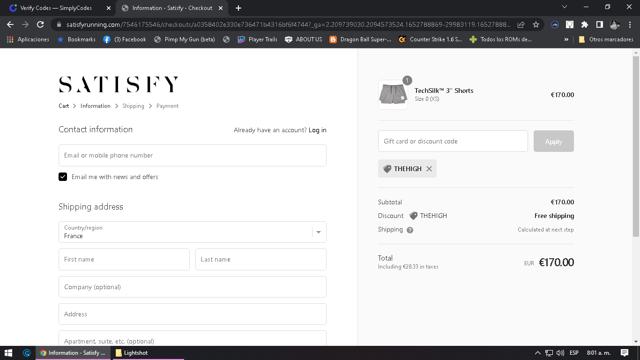The image size is (640, 360).
Task: Click the Company (optional) field
Action: [x=192, y=287]
